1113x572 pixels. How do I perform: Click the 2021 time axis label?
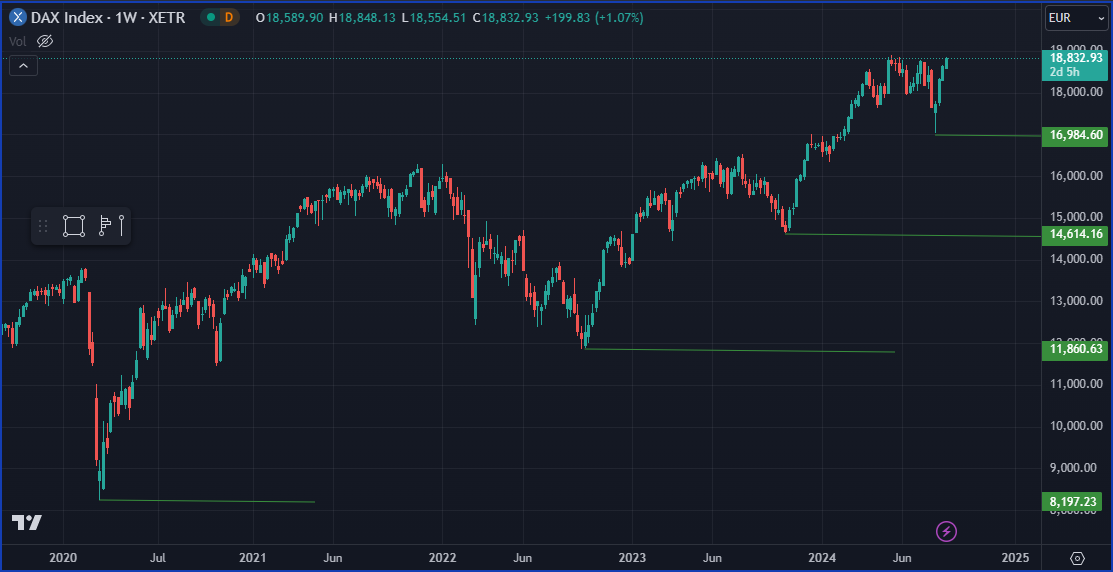(x=252, y=557)
